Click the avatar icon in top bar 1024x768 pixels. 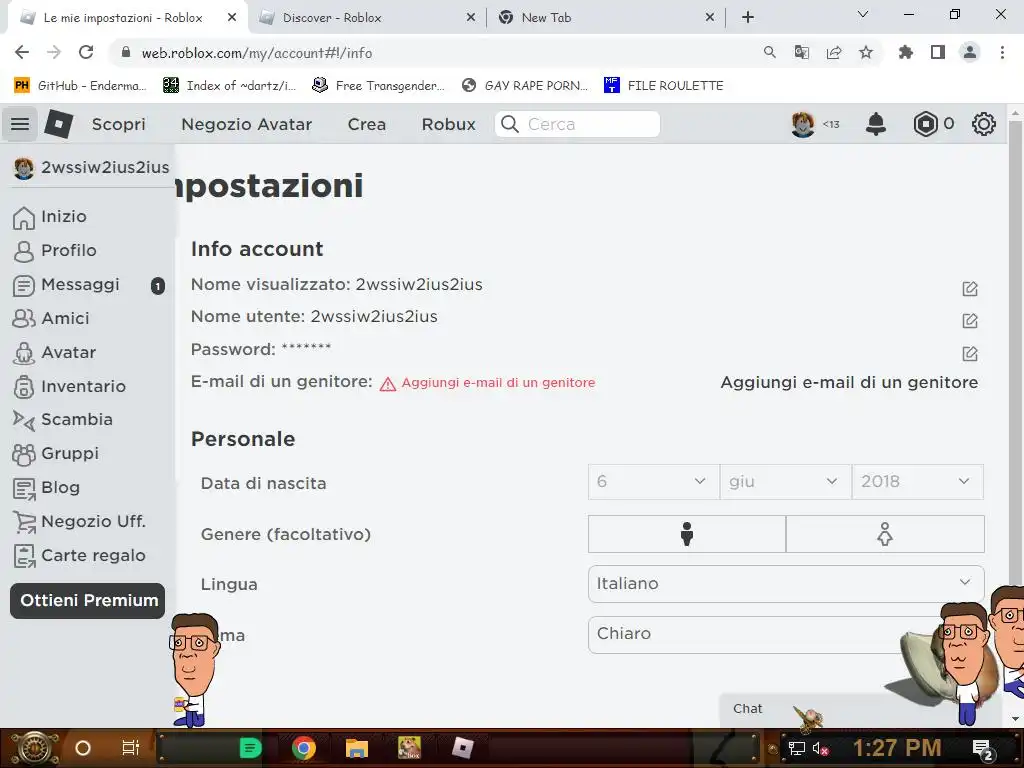803,123
